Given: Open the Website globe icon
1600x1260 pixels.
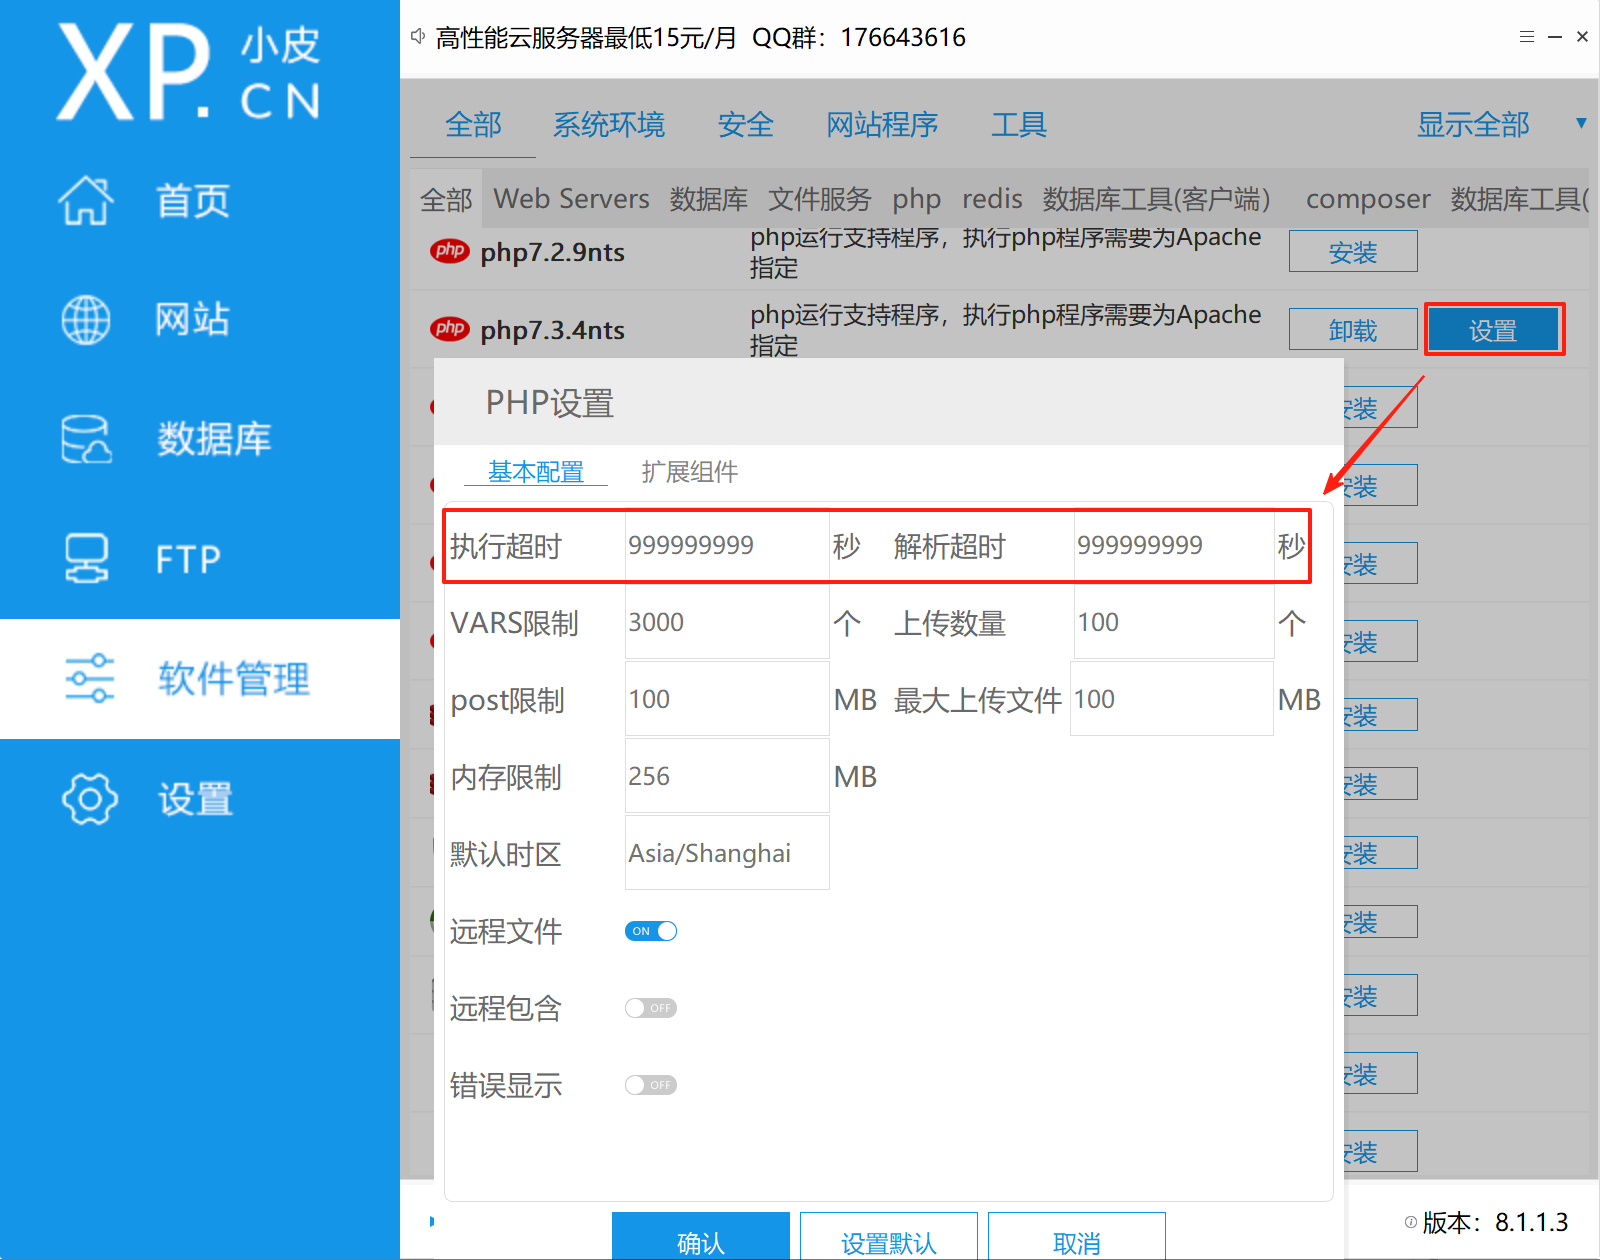Looking at the screenshot, I should coord(86,320).
